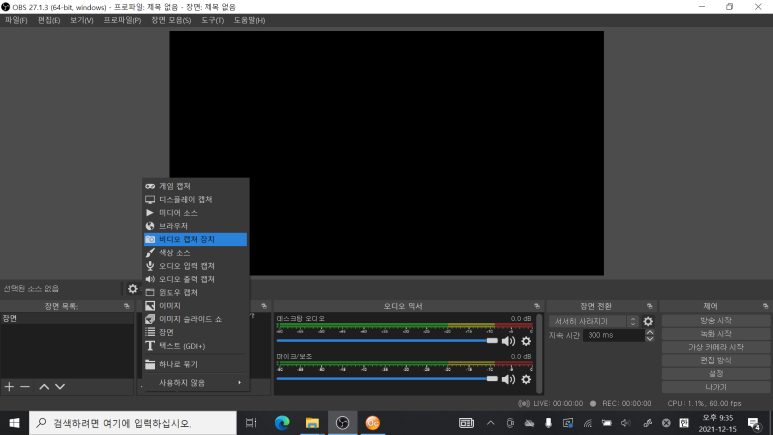
Task: Click the 300 ms duration field
Action: point(614,335)
